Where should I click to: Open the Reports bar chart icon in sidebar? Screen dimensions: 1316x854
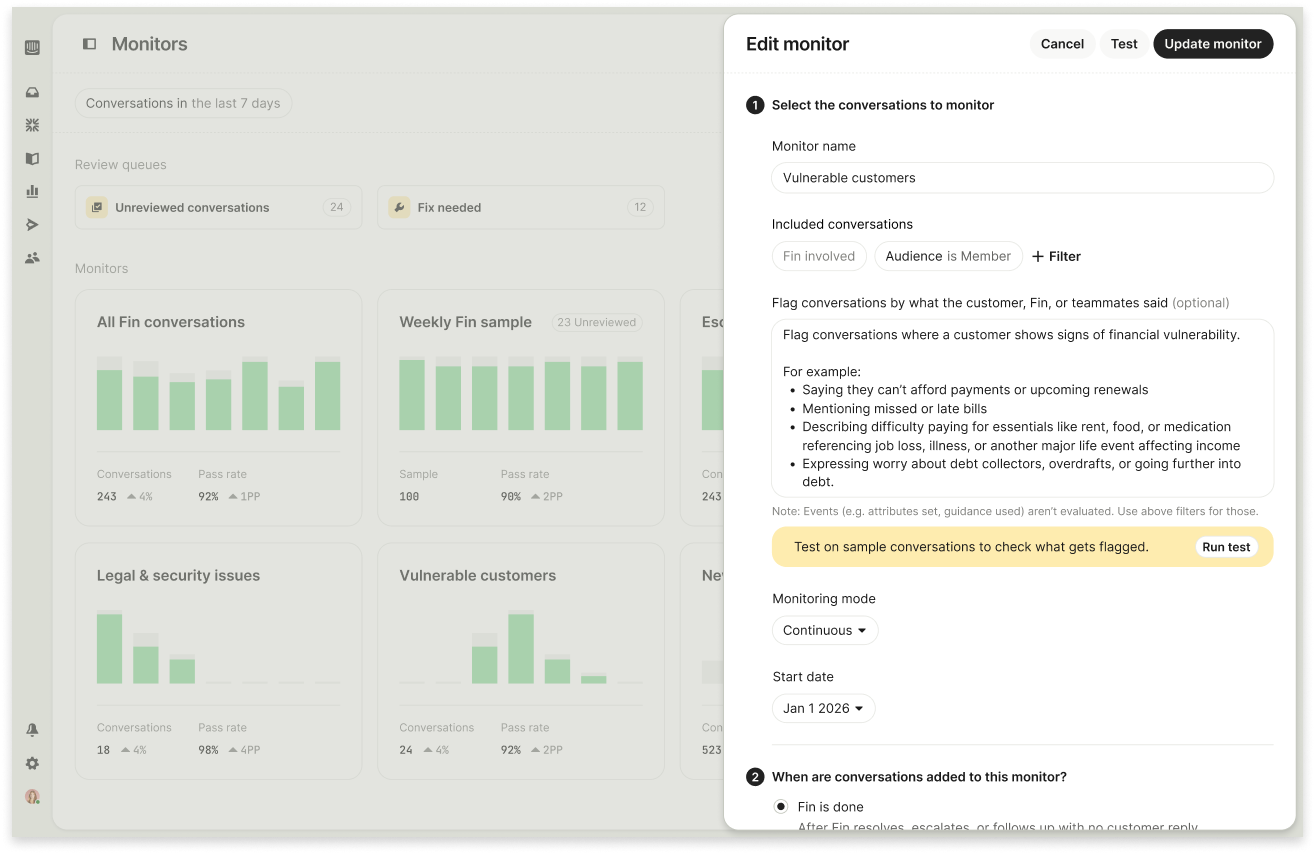pos(32,191)
